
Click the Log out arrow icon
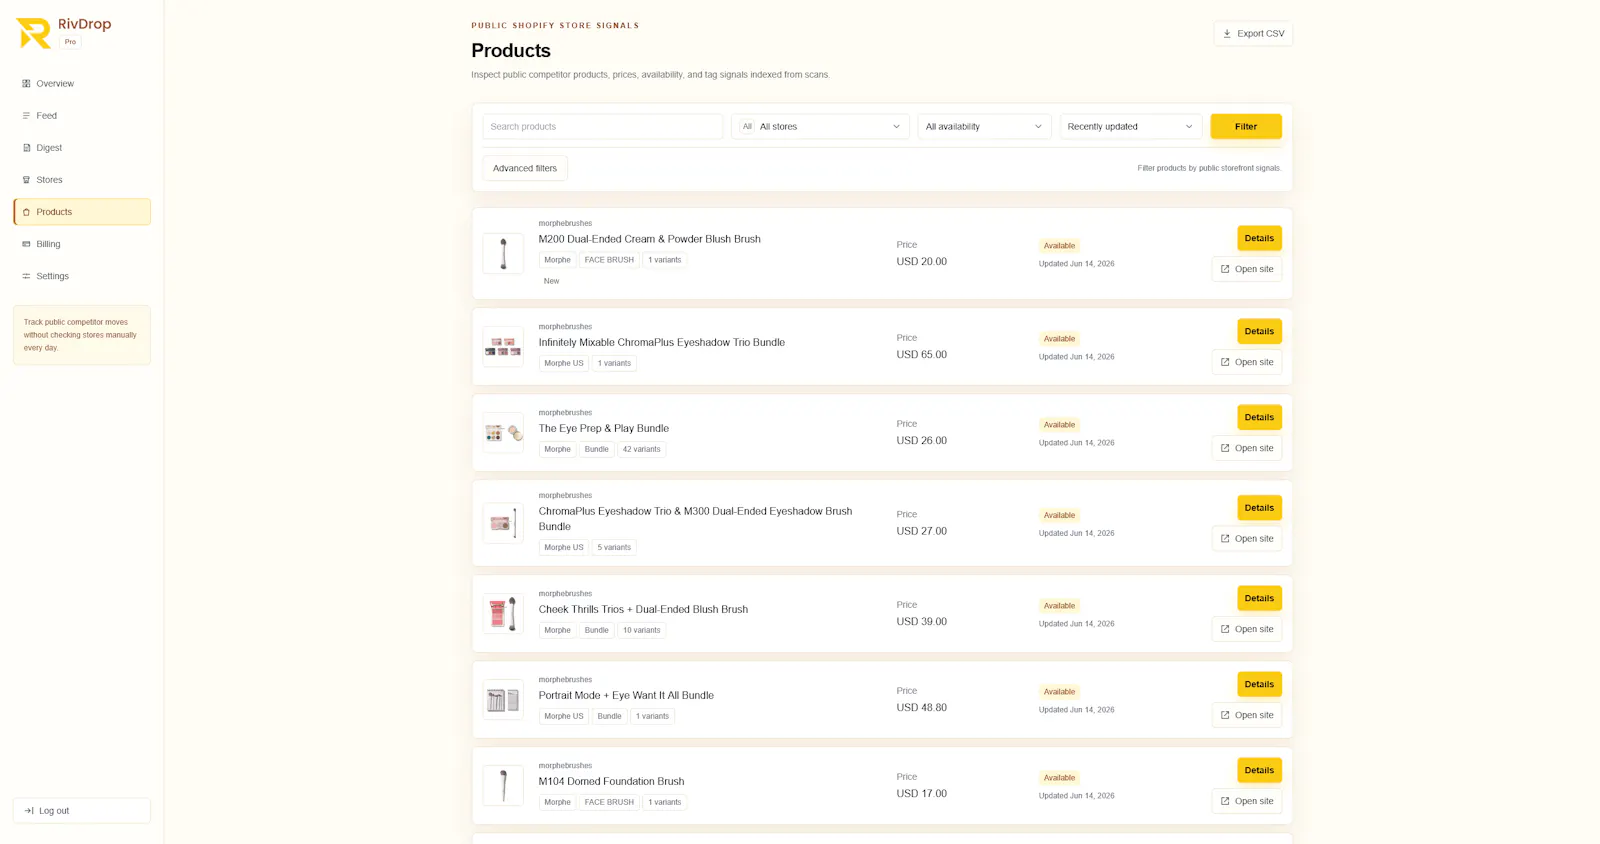[29, 811]
